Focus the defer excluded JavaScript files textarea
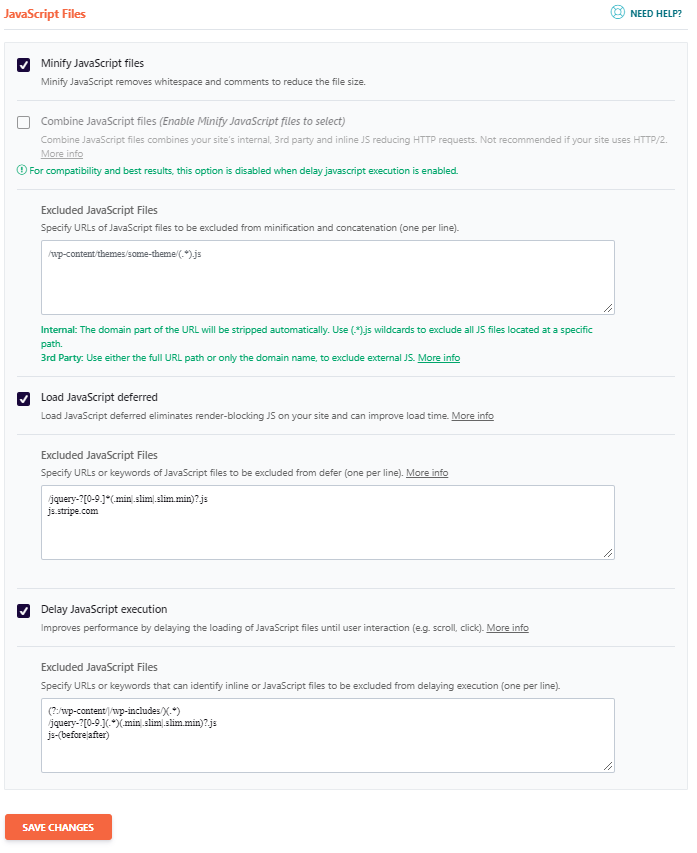Screen dimensions: 697x853 pos(328,522)
